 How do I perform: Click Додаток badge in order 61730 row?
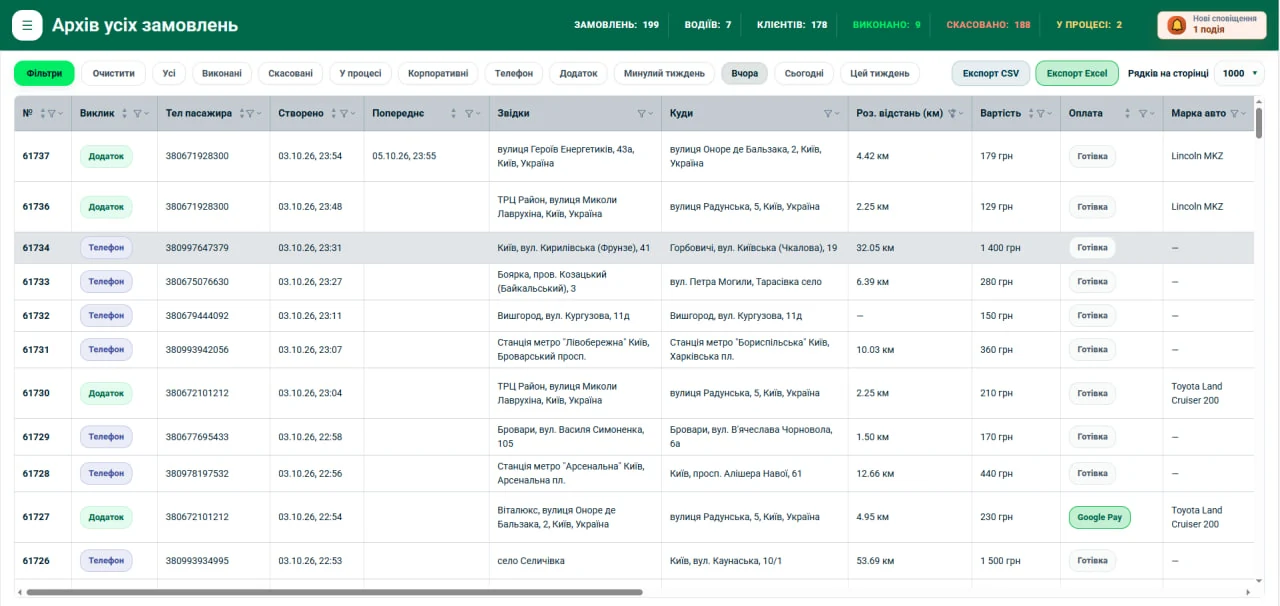pyautogui.click(x=106, y=393)
